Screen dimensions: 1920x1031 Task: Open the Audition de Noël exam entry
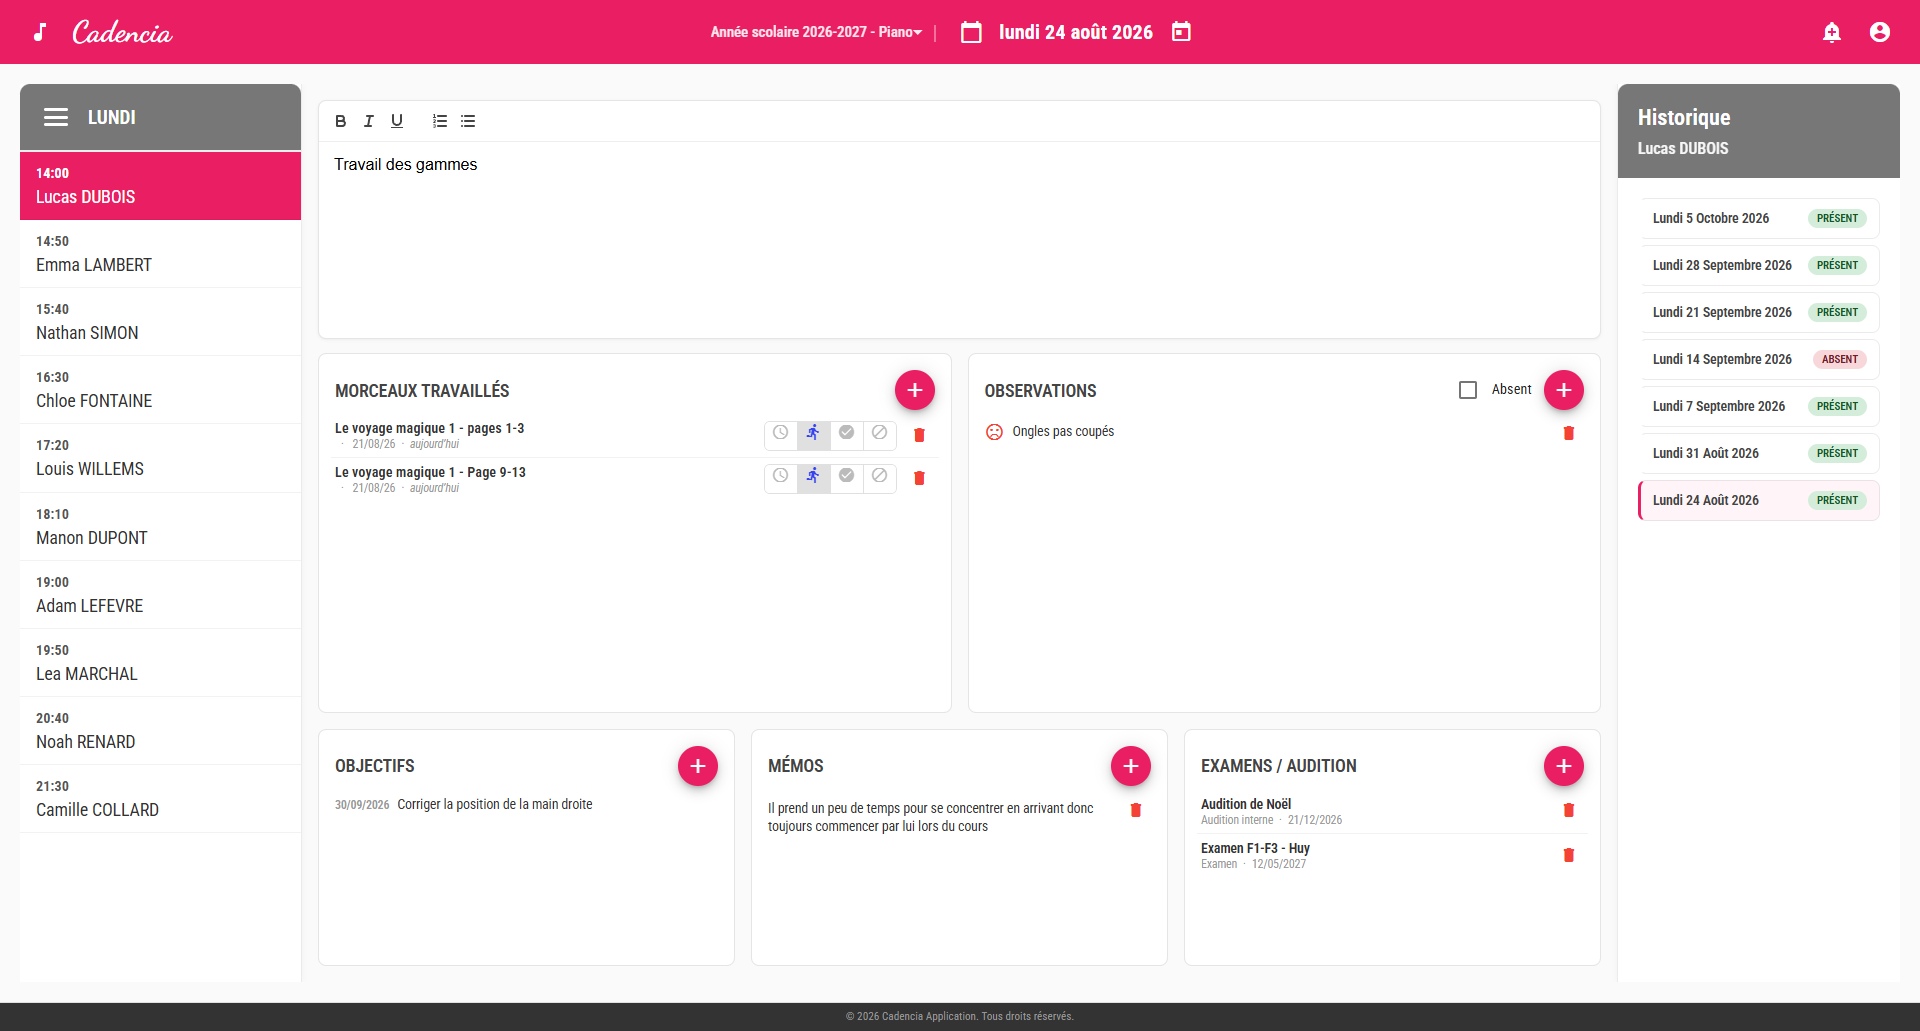tap(1246, 804)
